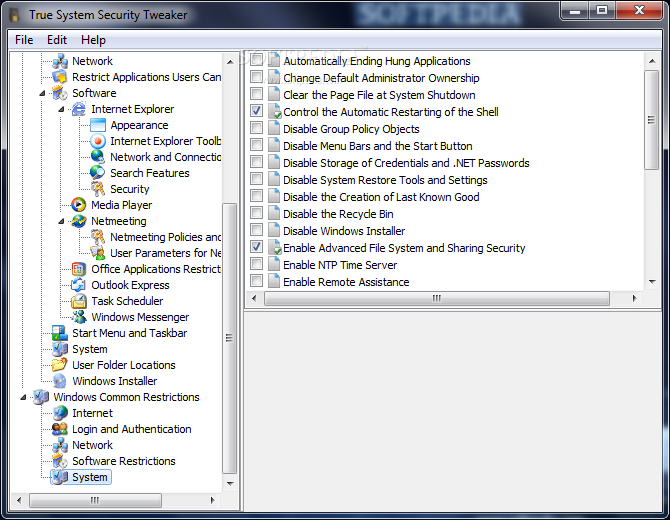This screenshot has height=520, width=670.
Task: Open the File menu
Action: 24,40
